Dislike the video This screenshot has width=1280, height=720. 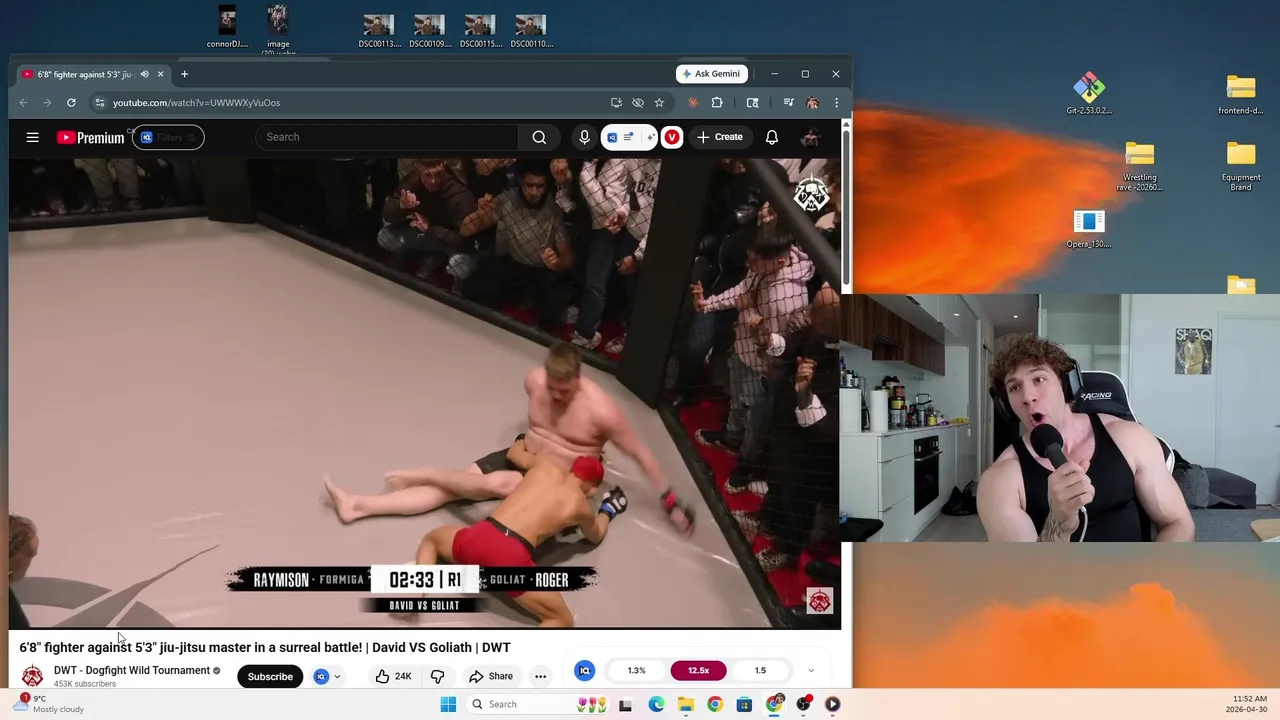pos(437,677)
